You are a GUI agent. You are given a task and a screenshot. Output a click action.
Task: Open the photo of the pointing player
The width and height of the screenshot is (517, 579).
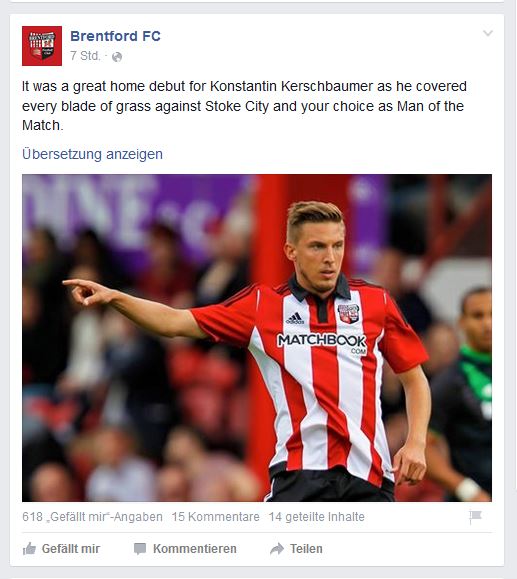click(x=257, y=338)
